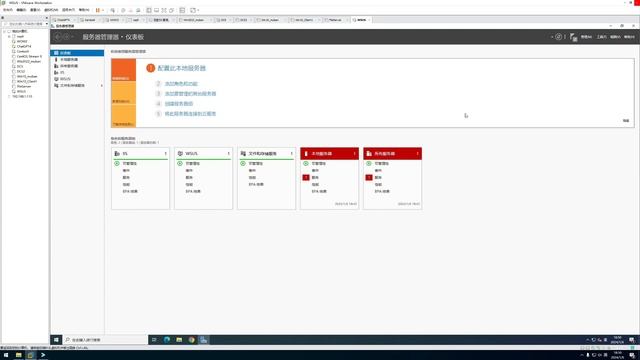Open VMware 文件(F) menu

pos(8,10)
